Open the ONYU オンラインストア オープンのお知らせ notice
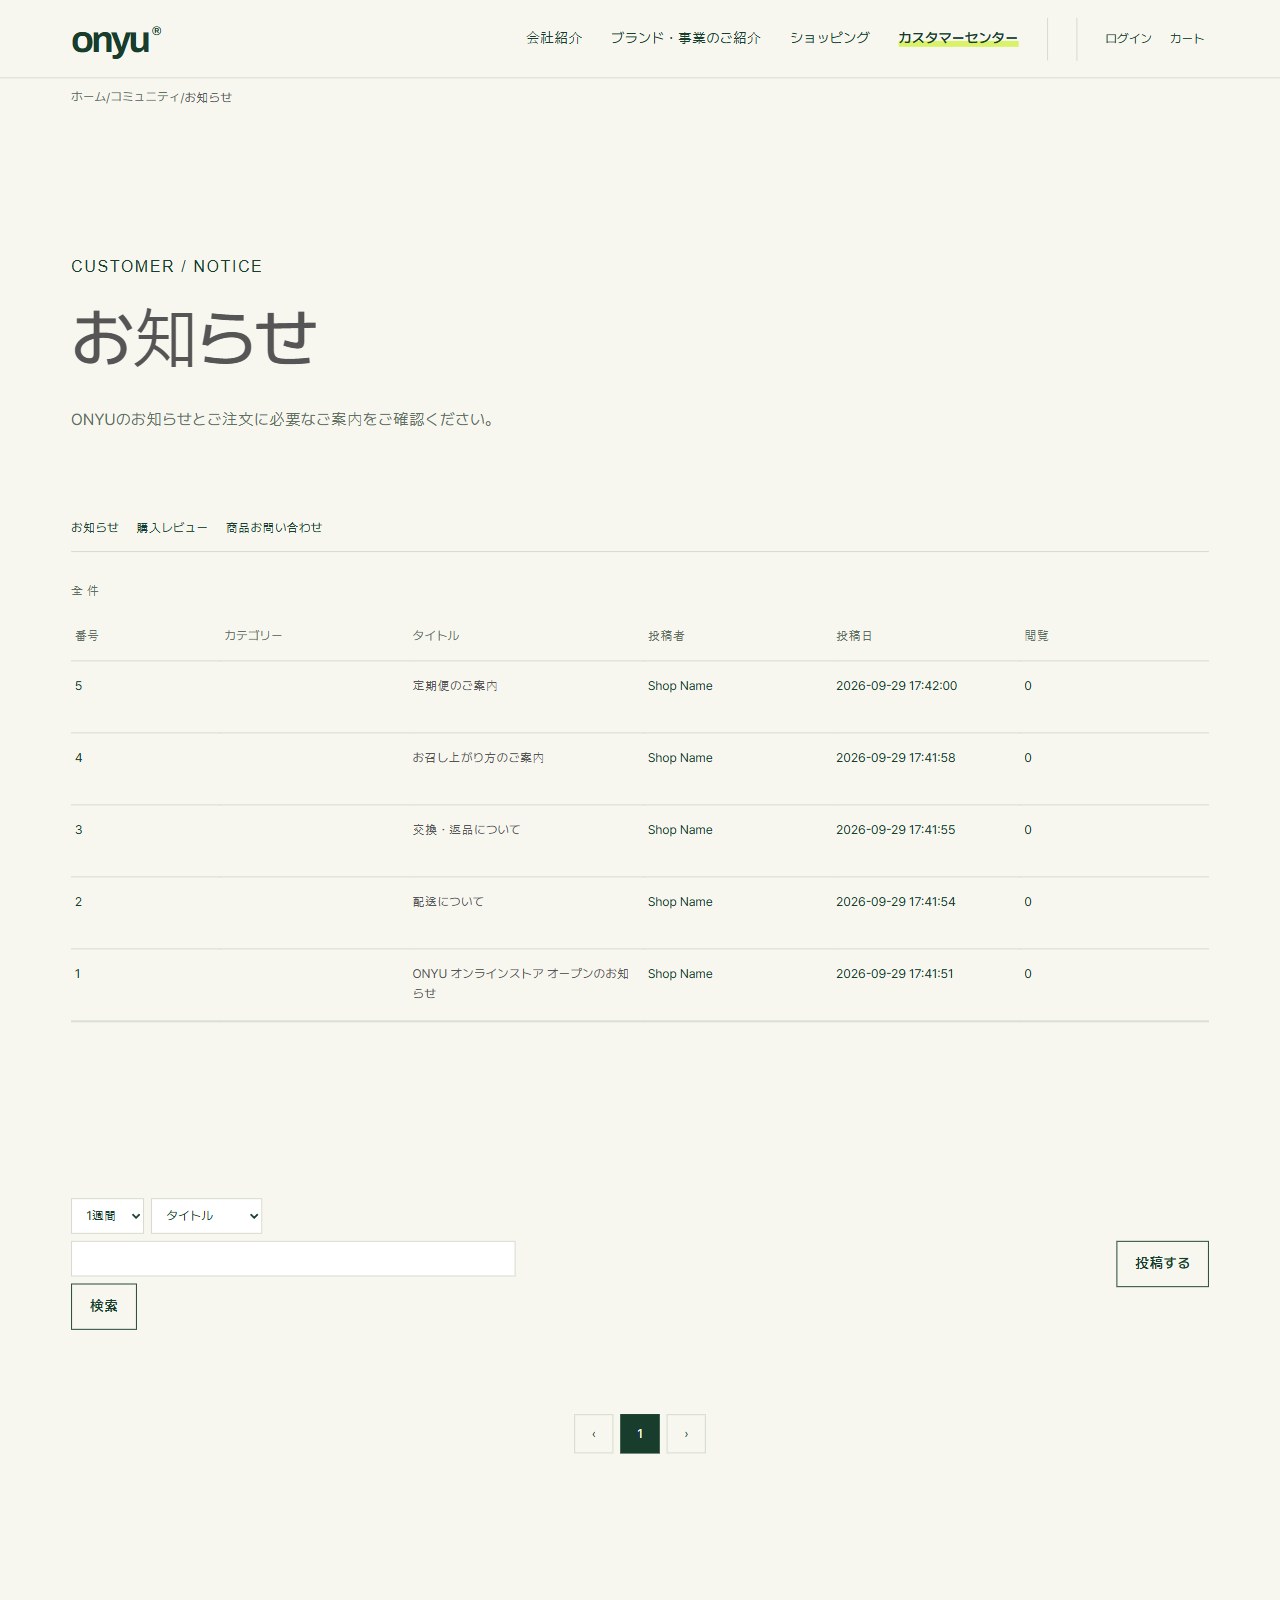 tap(521, 983)
